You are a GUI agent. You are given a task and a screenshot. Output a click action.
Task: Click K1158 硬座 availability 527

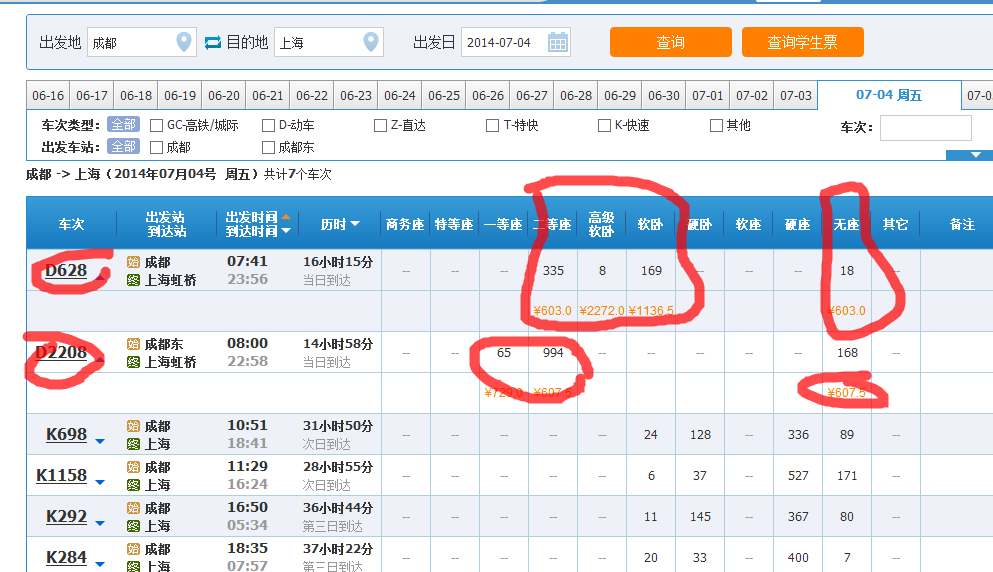coord(798,476)
